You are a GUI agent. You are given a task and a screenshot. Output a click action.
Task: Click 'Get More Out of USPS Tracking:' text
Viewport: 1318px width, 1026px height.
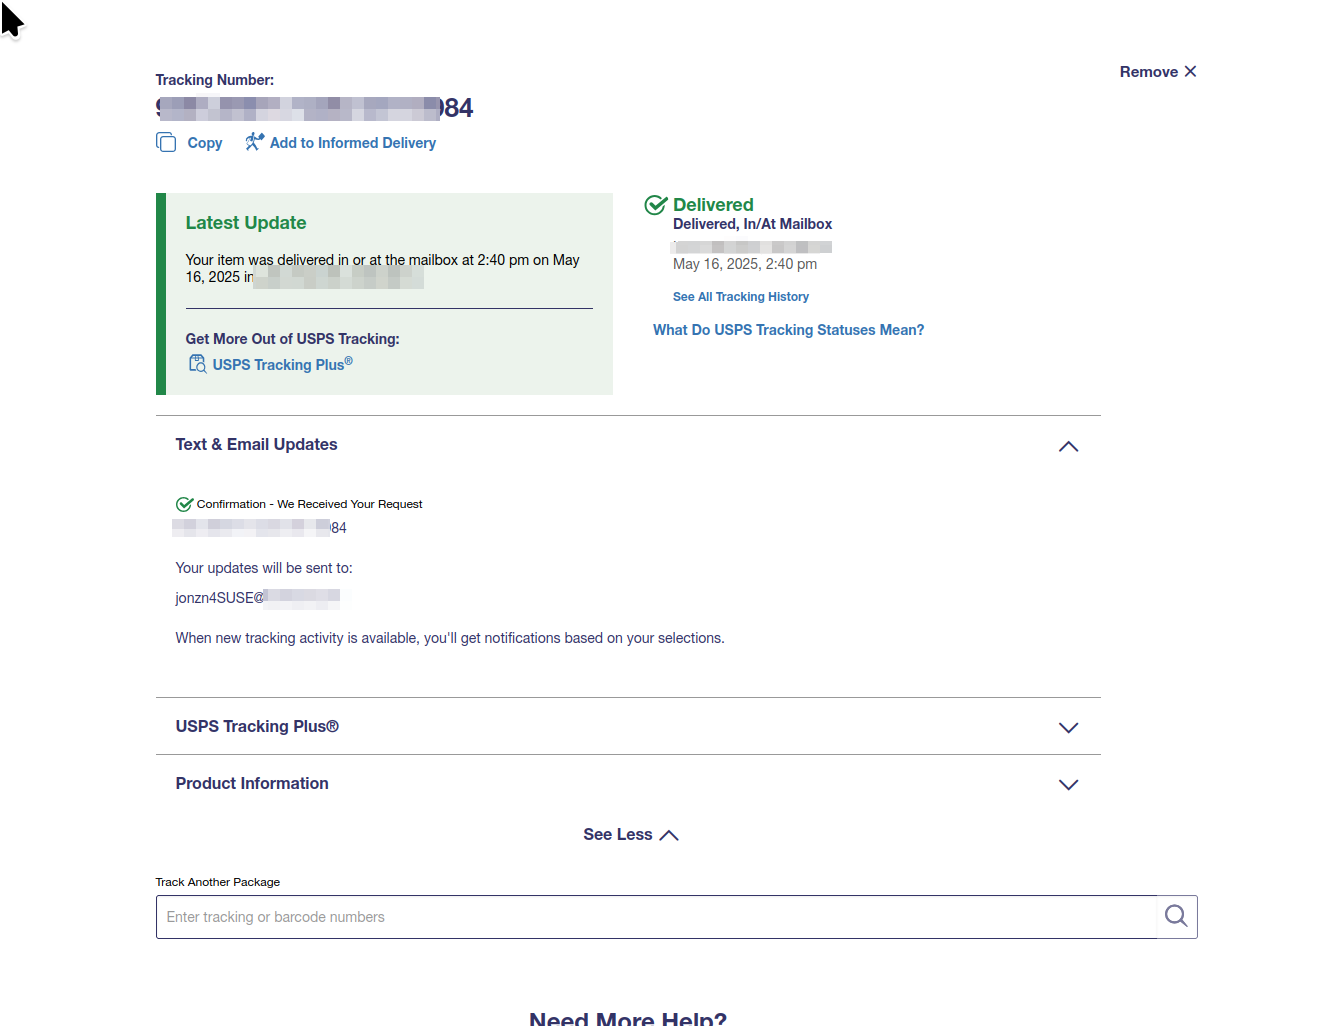pos(292,339)
